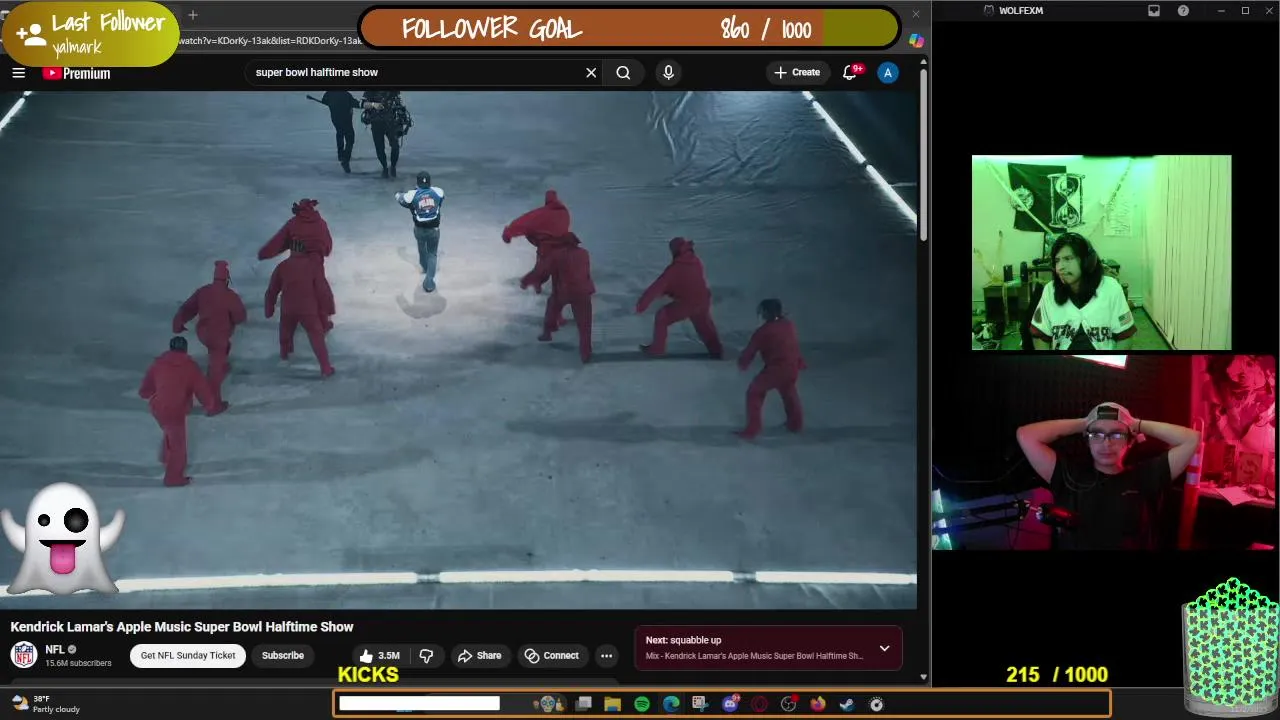Click the video player area
This screenshot has width=1280, height=720.
point(458,350)
